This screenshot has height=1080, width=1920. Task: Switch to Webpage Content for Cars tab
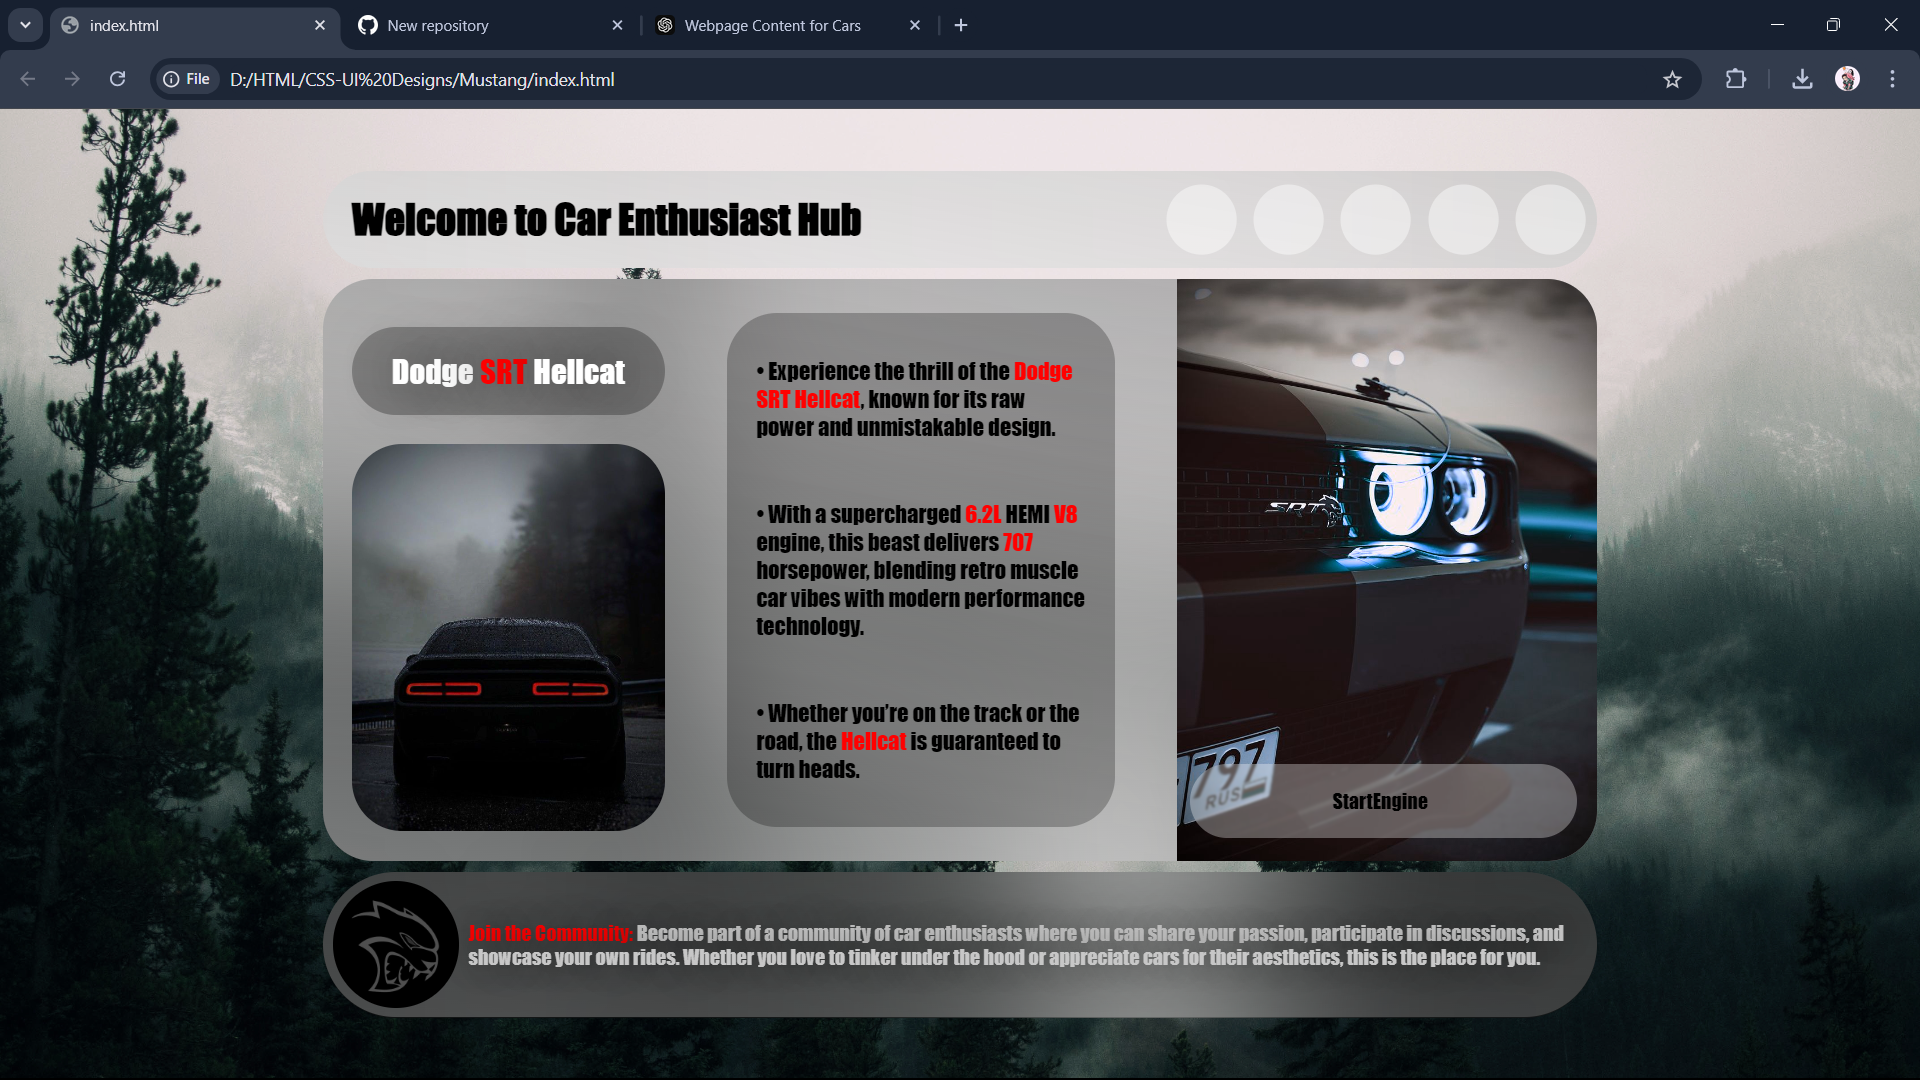[x=772, y=25]
